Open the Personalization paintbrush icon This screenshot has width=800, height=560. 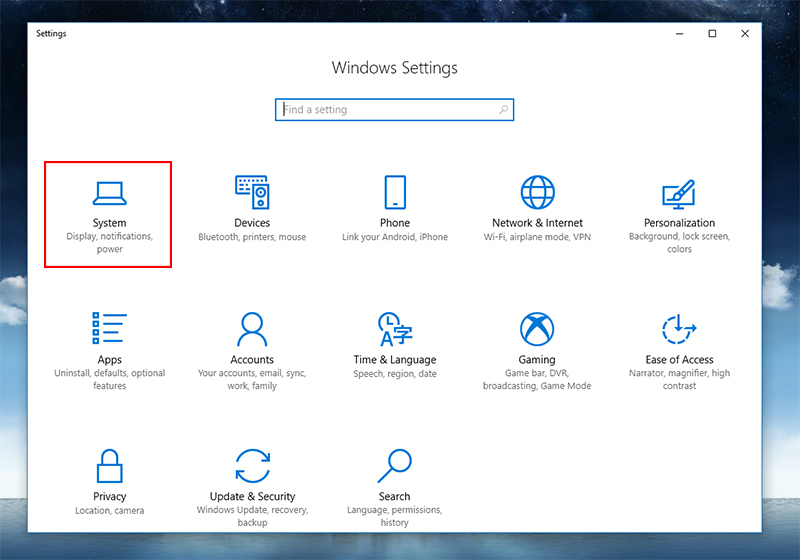pyautogui.click(x=679, y=194)
